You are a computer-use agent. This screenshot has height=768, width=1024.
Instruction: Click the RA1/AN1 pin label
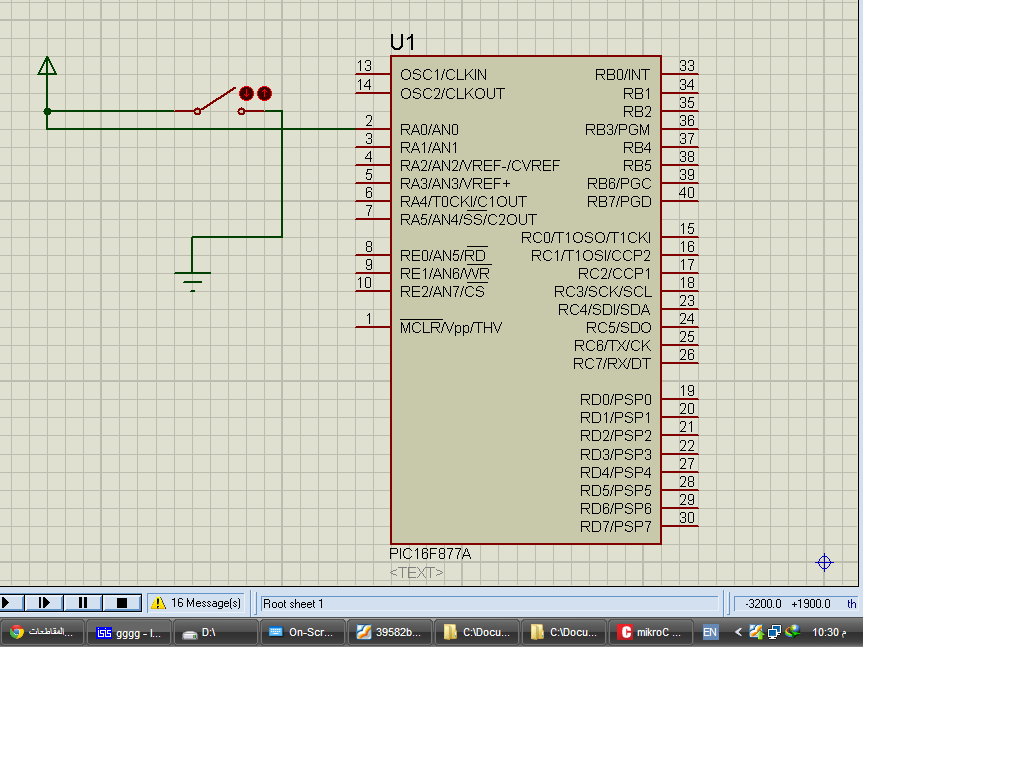(x=429, y=148)
